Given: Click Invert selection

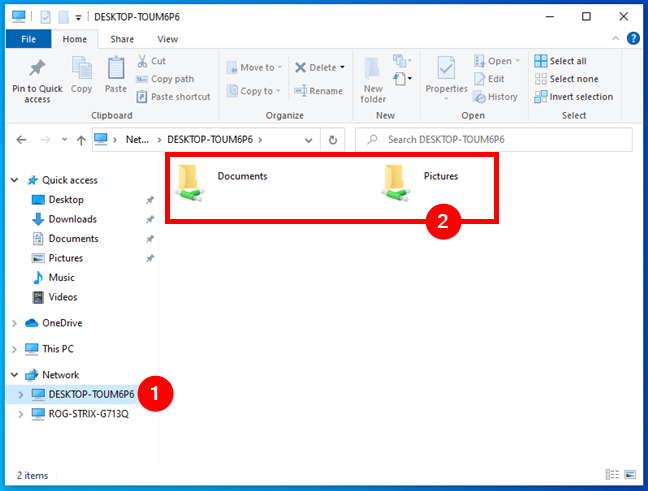Looking at the screenshot, I should tap(574, 97).
